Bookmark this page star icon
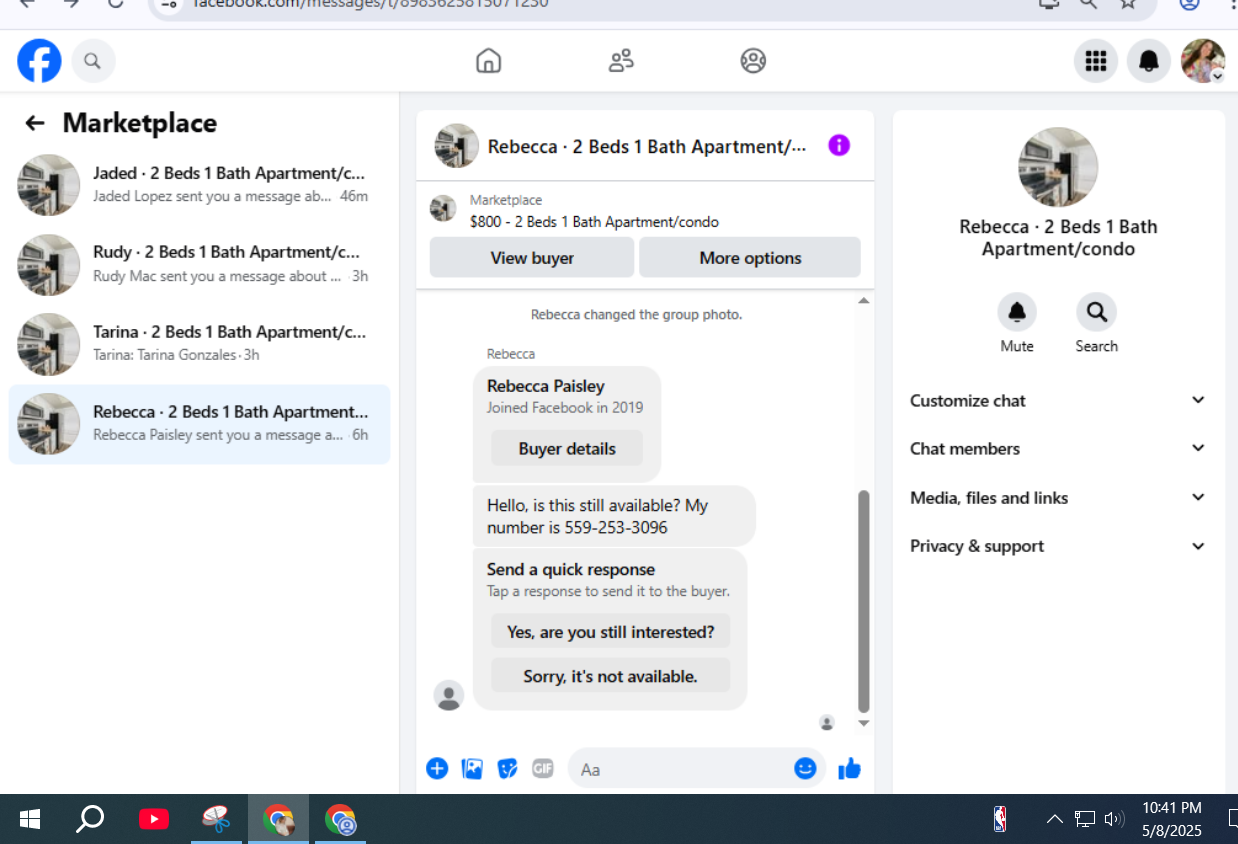Image resolution: width=1238 pixels, height=844 pixels. click(1128, 4)
